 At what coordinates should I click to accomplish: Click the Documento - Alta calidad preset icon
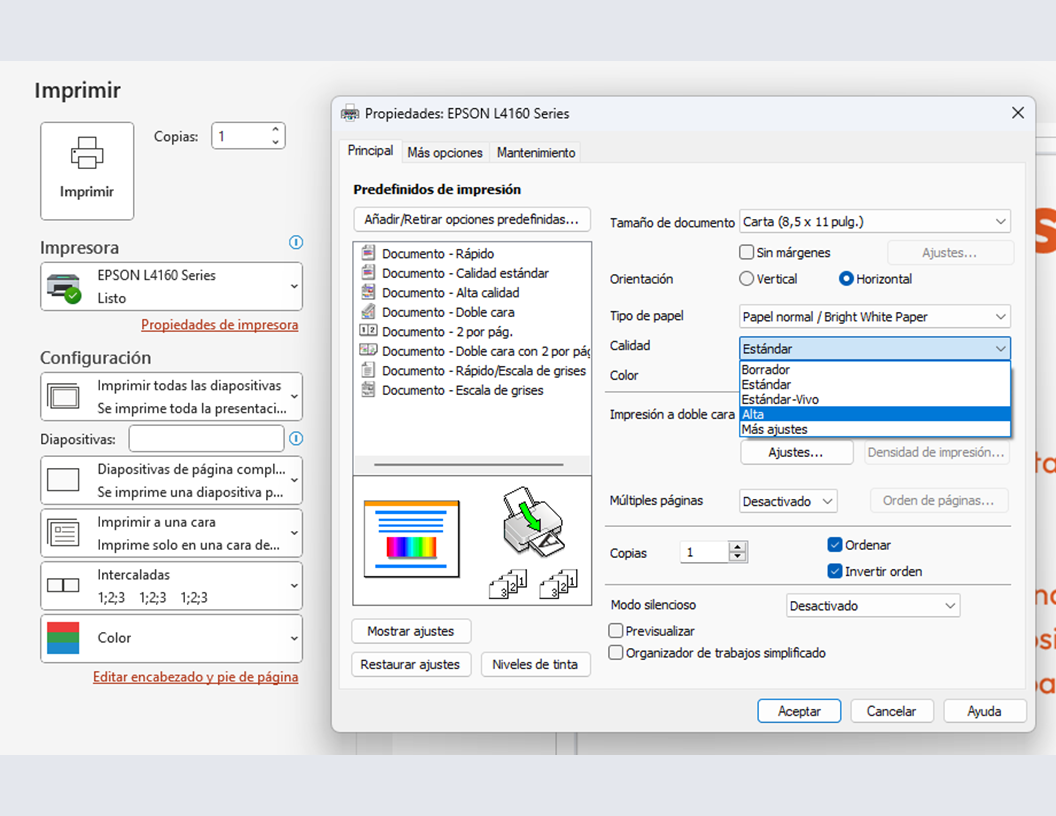tap(368, 292)
